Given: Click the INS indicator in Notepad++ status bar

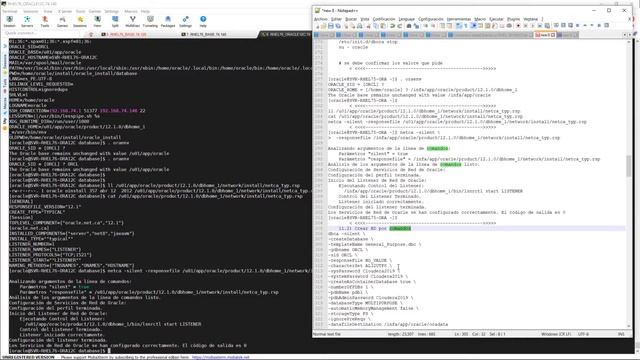Looking at the screenshot, I should (621, 334).
